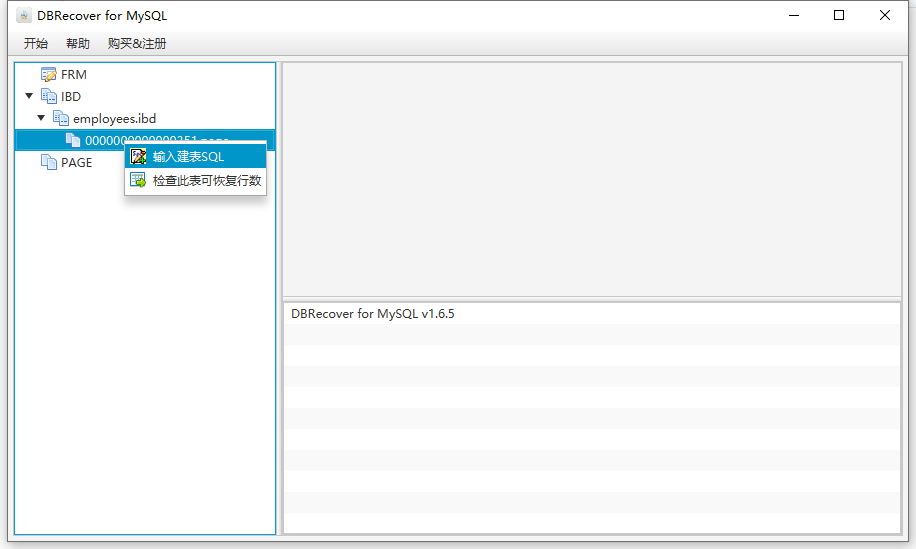Open the 帮助 menu
916x549 pixels.
pyautogui.click(x=78, y=43)
